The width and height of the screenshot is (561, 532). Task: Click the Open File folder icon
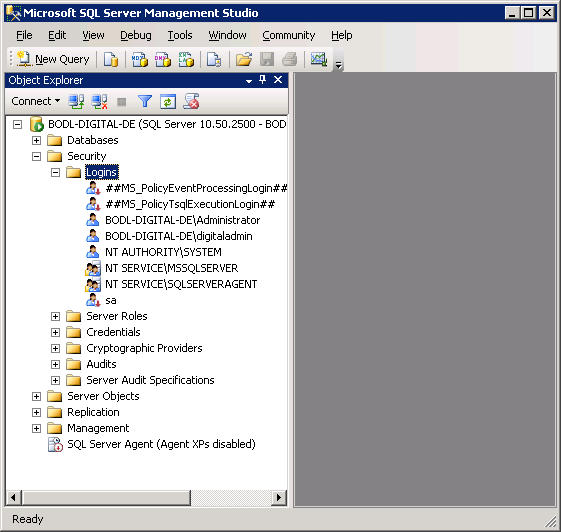(244, 59)
